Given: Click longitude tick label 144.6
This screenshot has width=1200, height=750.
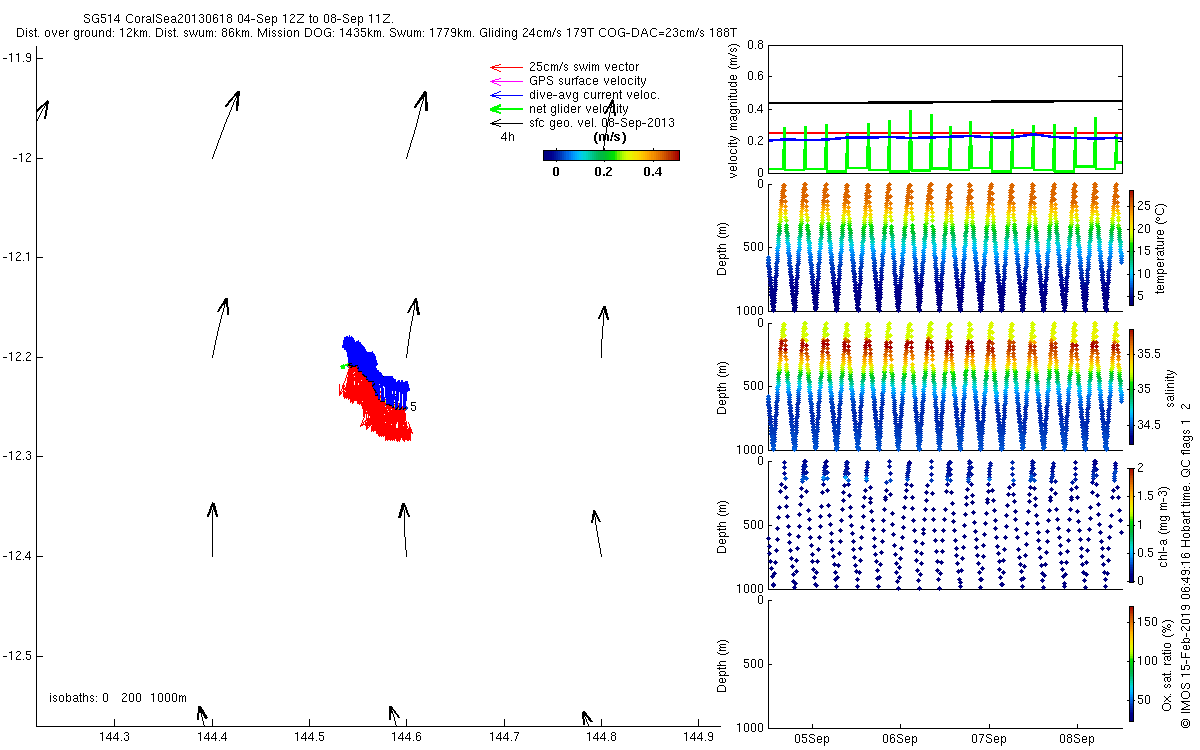Looking at the screenshot, I should pos(407,737).
